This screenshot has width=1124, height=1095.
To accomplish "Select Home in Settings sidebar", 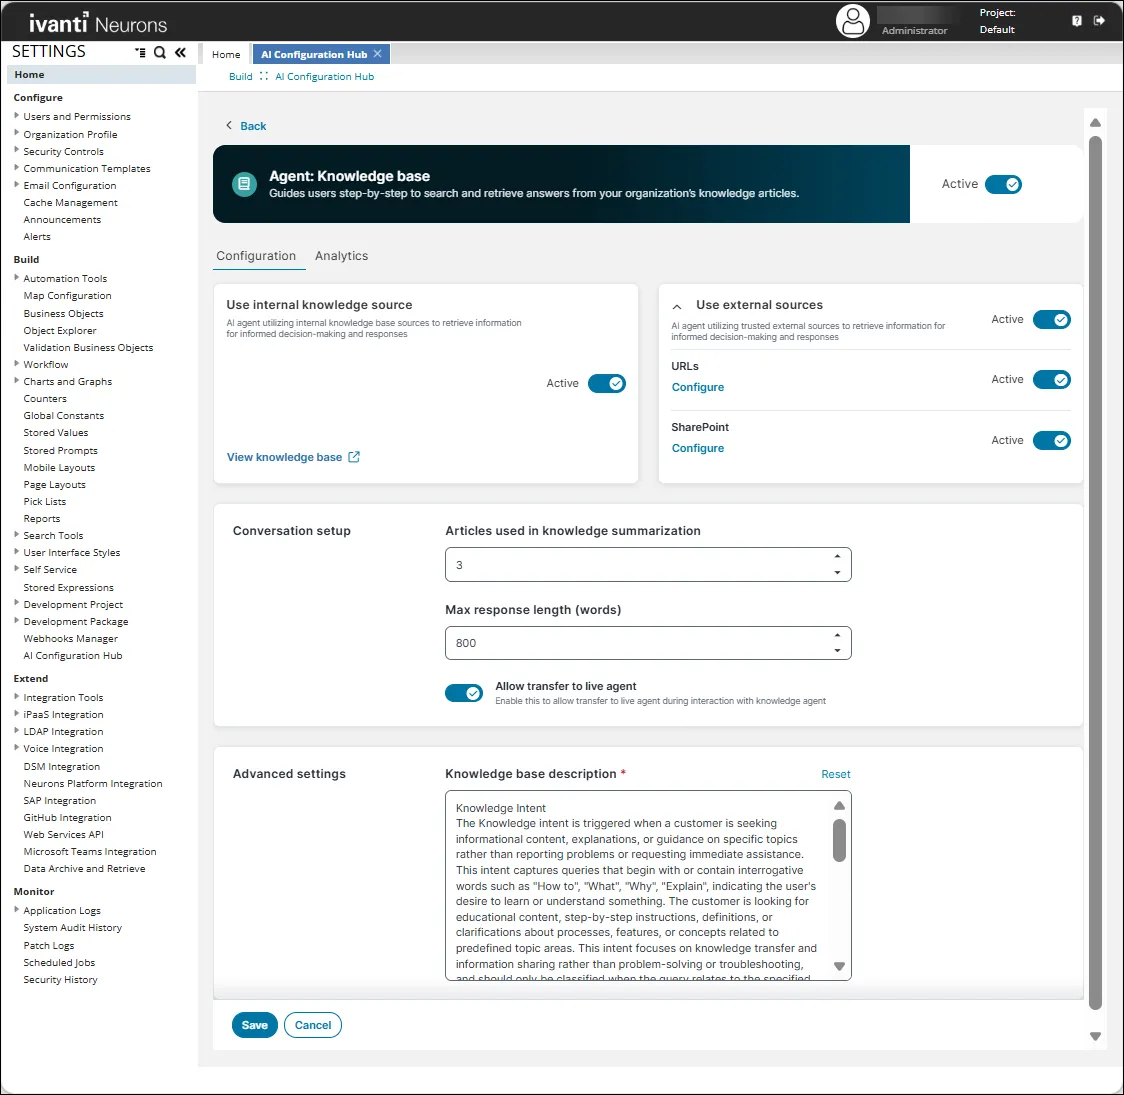I will click(x=101, y=75).
